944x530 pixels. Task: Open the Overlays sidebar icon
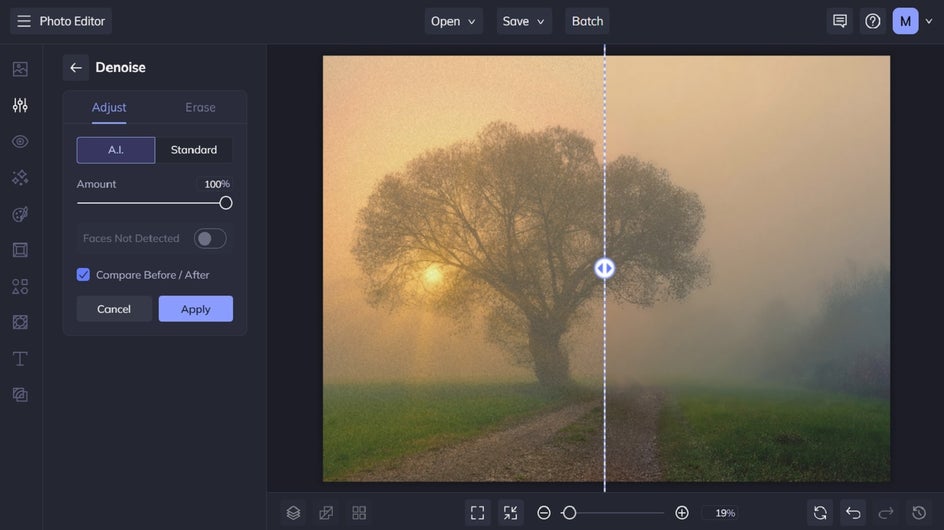tap(20, 322)
